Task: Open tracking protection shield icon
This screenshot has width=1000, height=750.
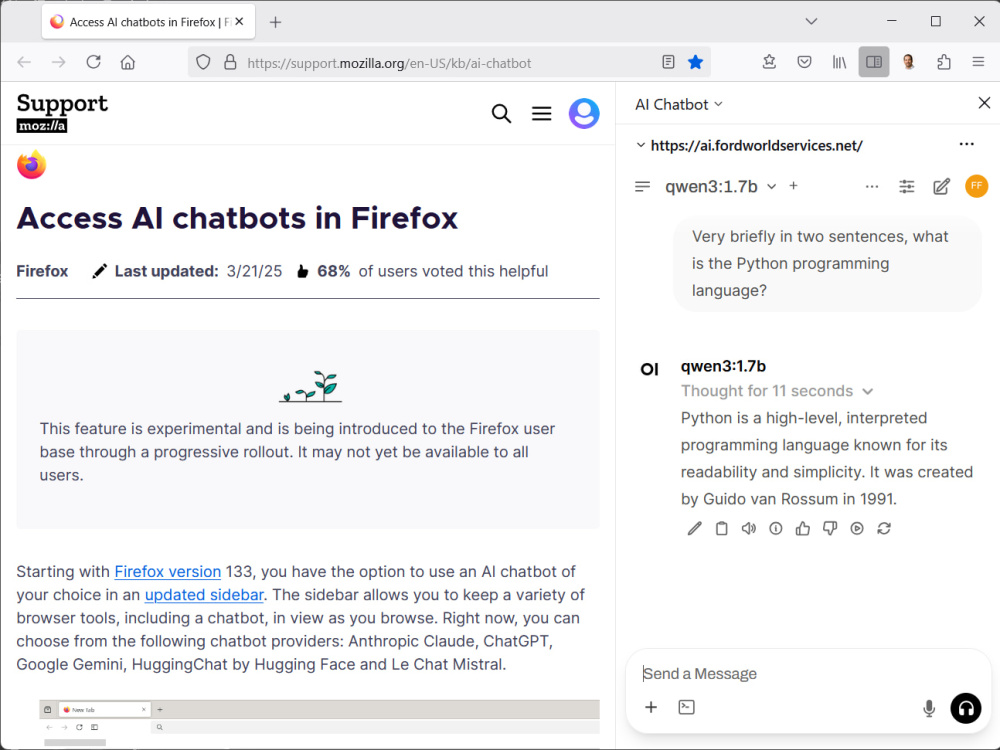Action: click(203, 62)
